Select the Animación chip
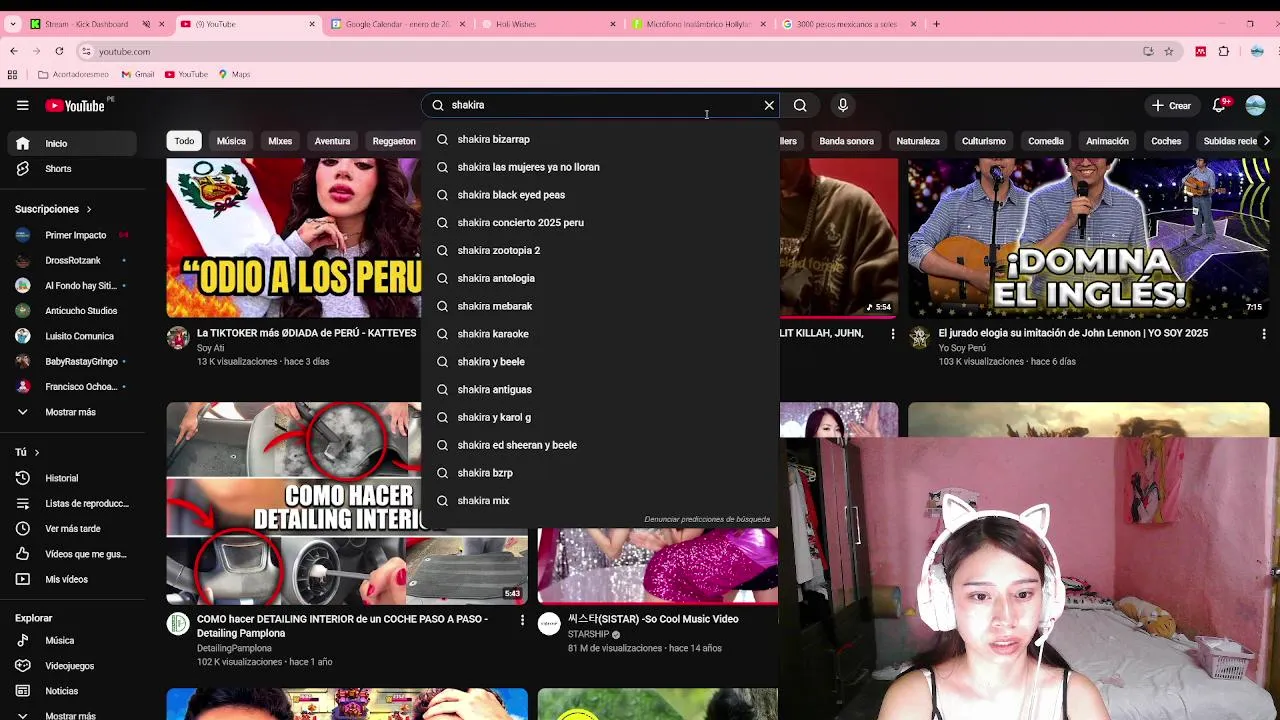Viewport: 1280px width, 720px height. pyautogui.click(x=1107, y=141)
